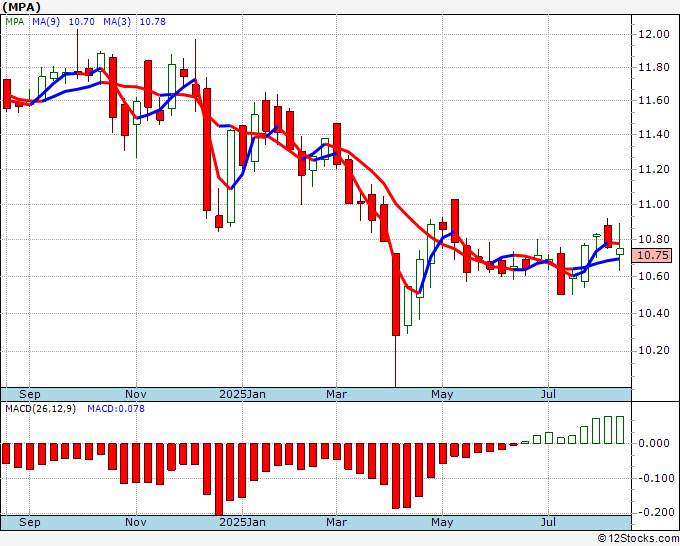Click the 10.40 price axis label
680x546 pixels.
point(654,313)
